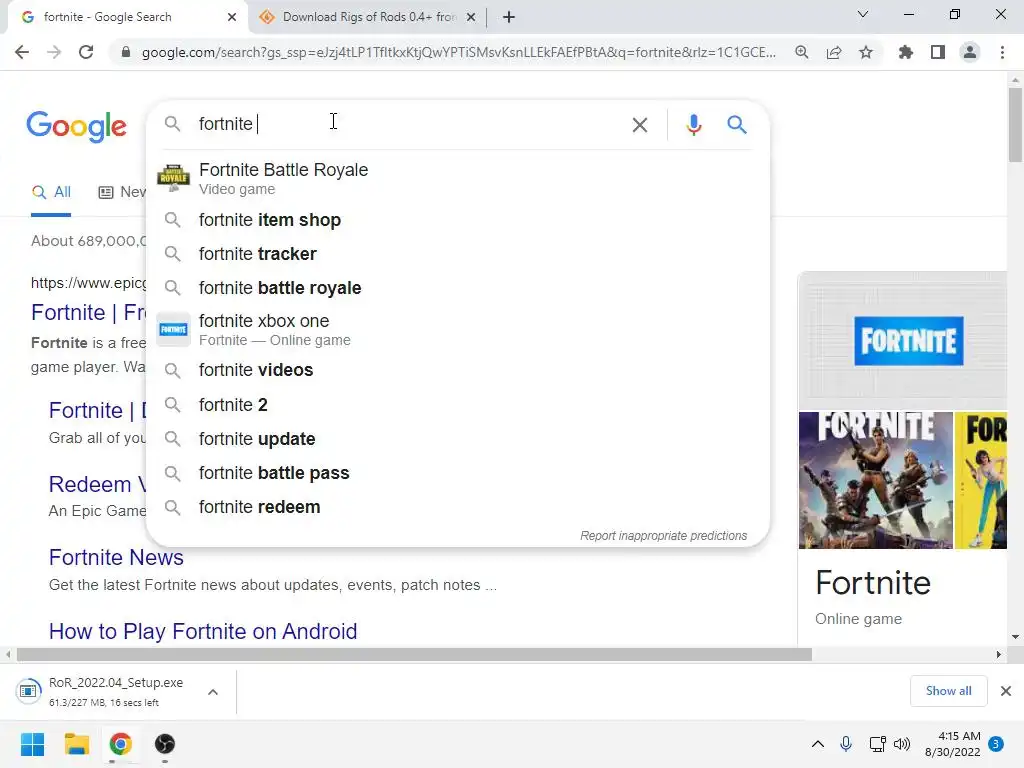The height and width of the screenshot is (768, 1024).
Task: Reload the current page
Action: coord(86,52)
